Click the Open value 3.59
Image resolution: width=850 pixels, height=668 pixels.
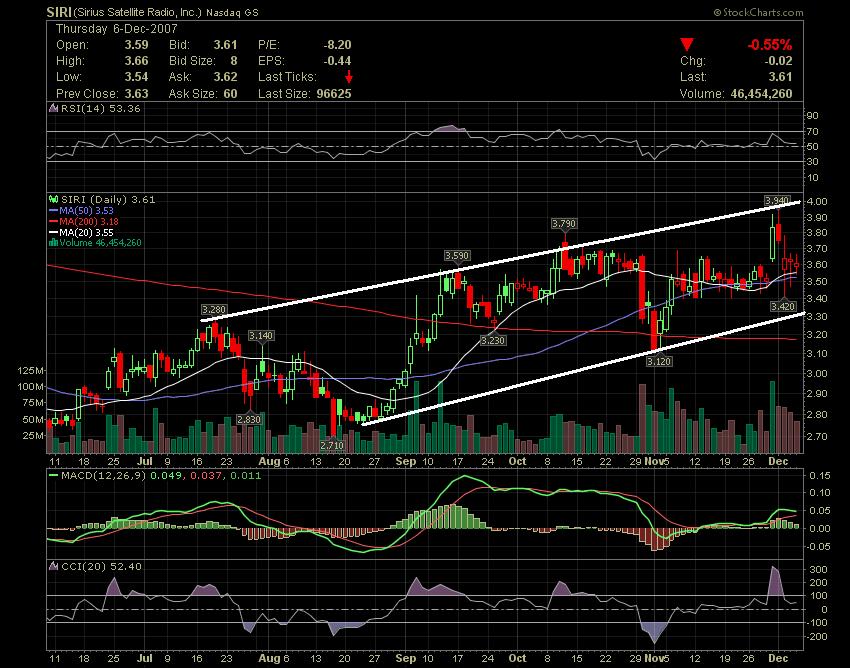tap(136, 44)
